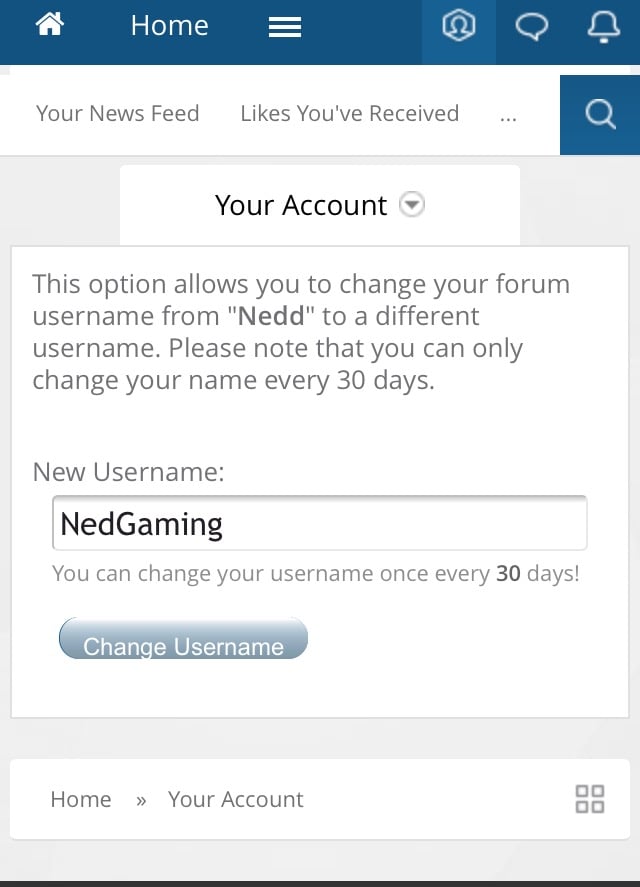This screenshot has width=640, height=887.
Task: Click the search magnifier icon
Action: point(600,114)
